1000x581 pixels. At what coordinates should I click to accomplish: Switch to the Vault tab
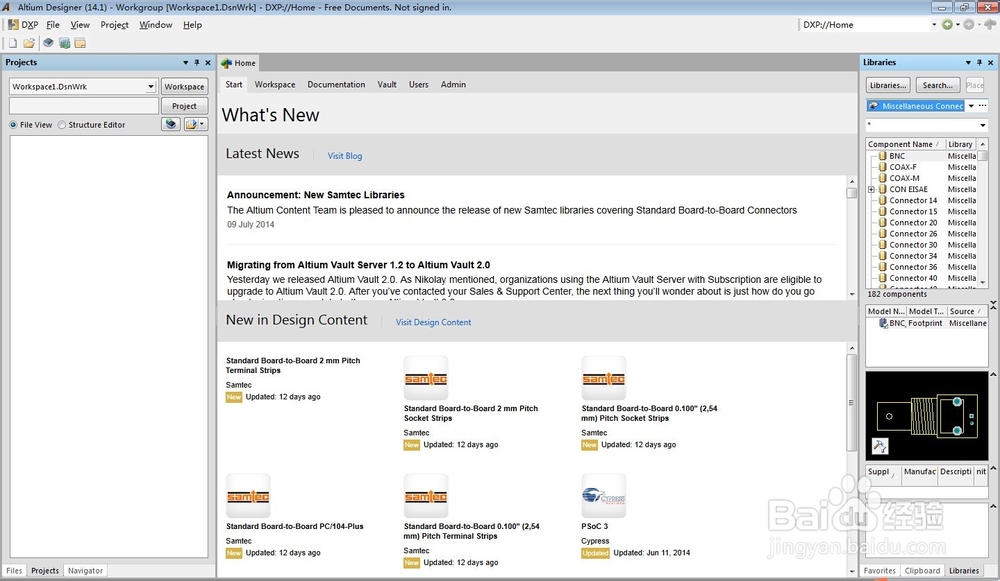[386, 84]
